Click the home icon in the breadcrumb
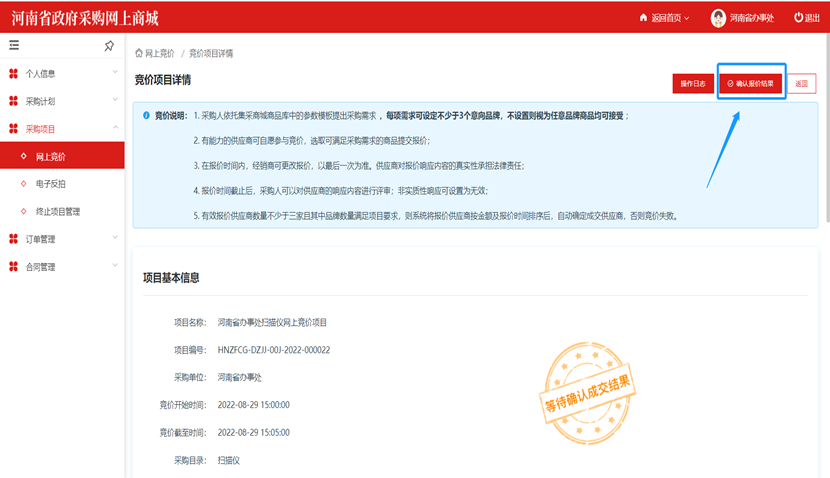Viewport: 830px width, 478px height. (139, 53)
